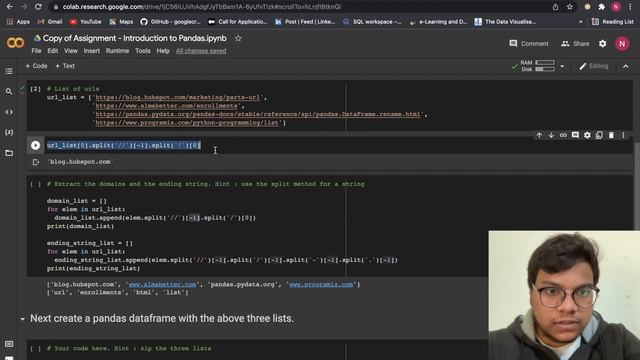
Task: Click into the 'Your code here' empty cell
Action: (x=257, y=349)
